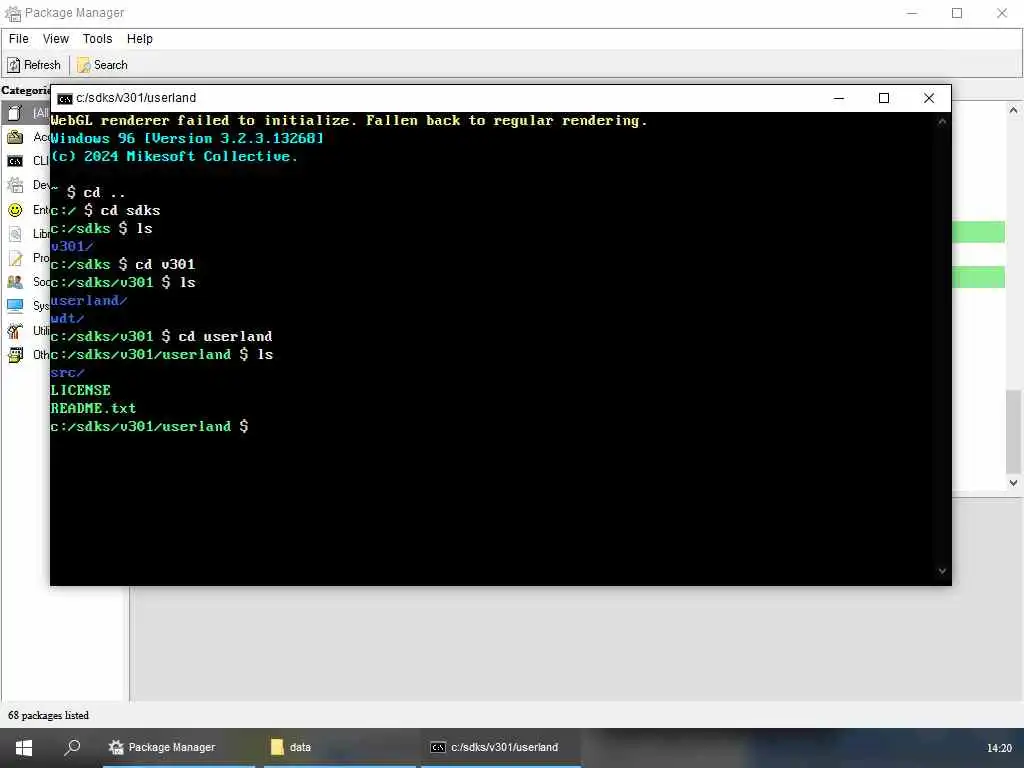
Task: Select the Libraries category icon
Action: pos(15,234)
